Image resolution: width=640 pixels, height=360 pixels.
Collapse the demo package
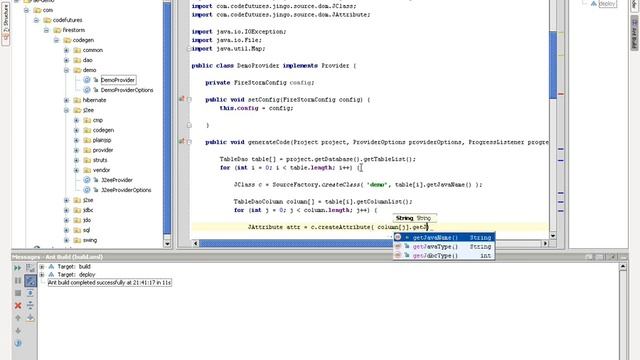(67, 70)
